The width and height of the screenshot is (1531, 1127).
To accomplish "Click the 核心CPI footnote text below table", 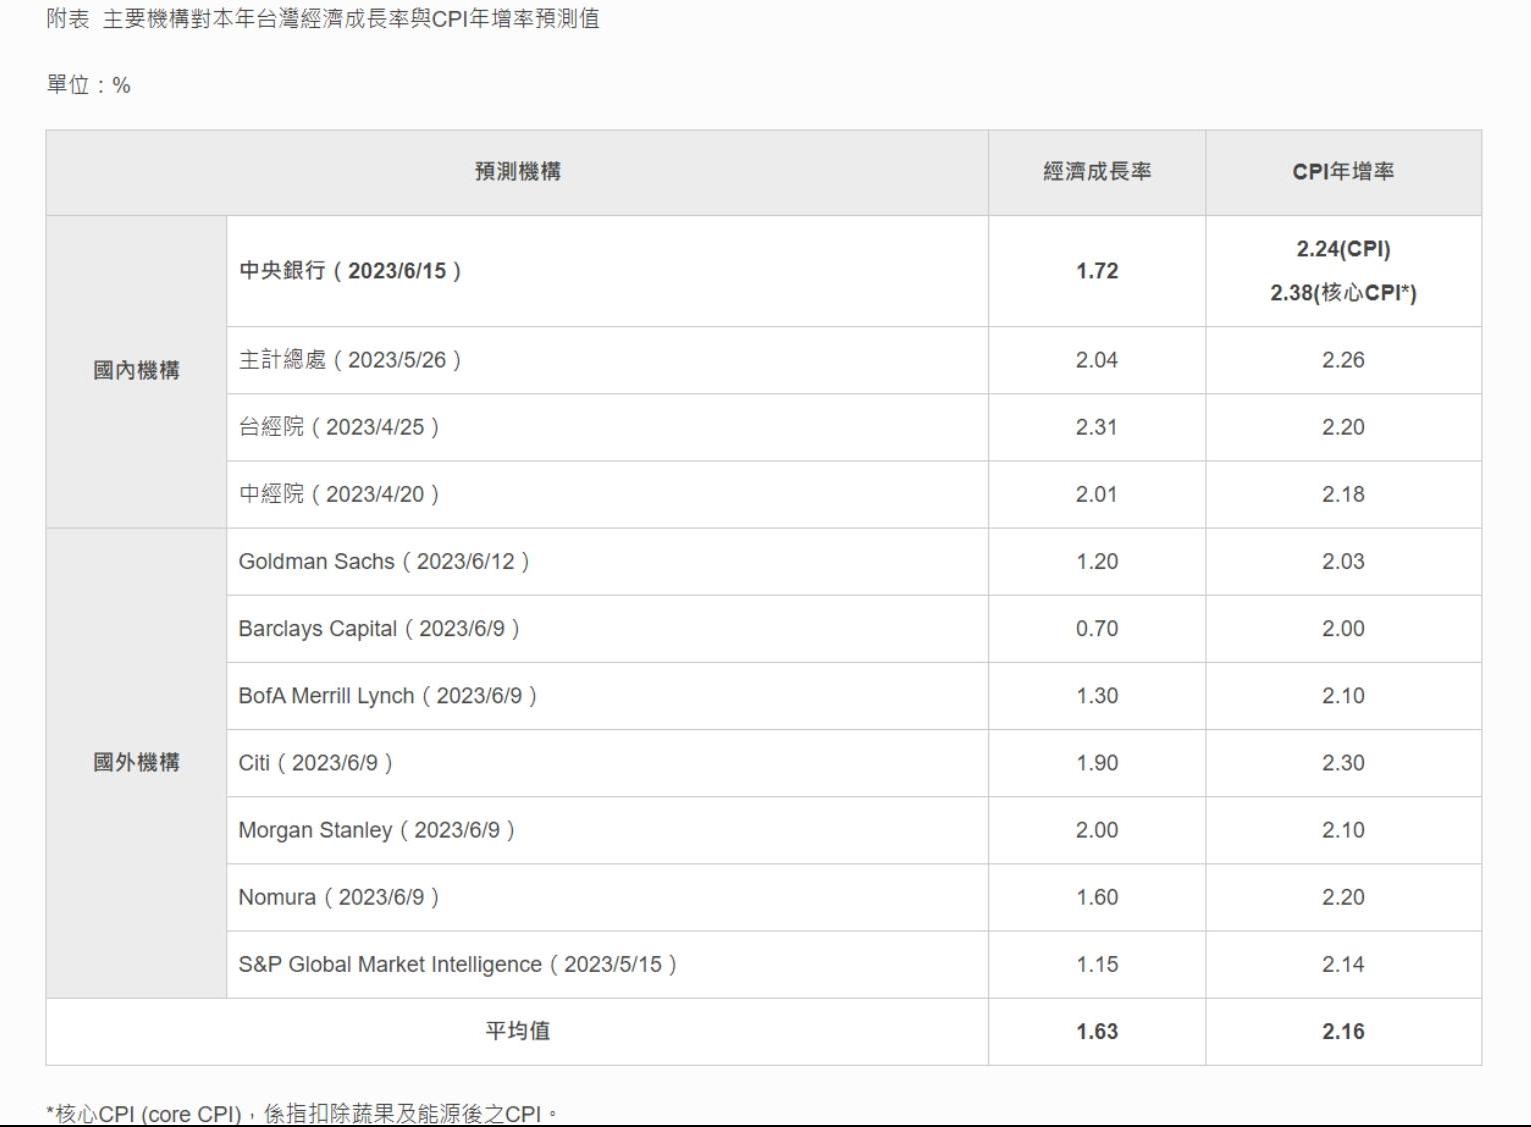I will point(302,1113).
